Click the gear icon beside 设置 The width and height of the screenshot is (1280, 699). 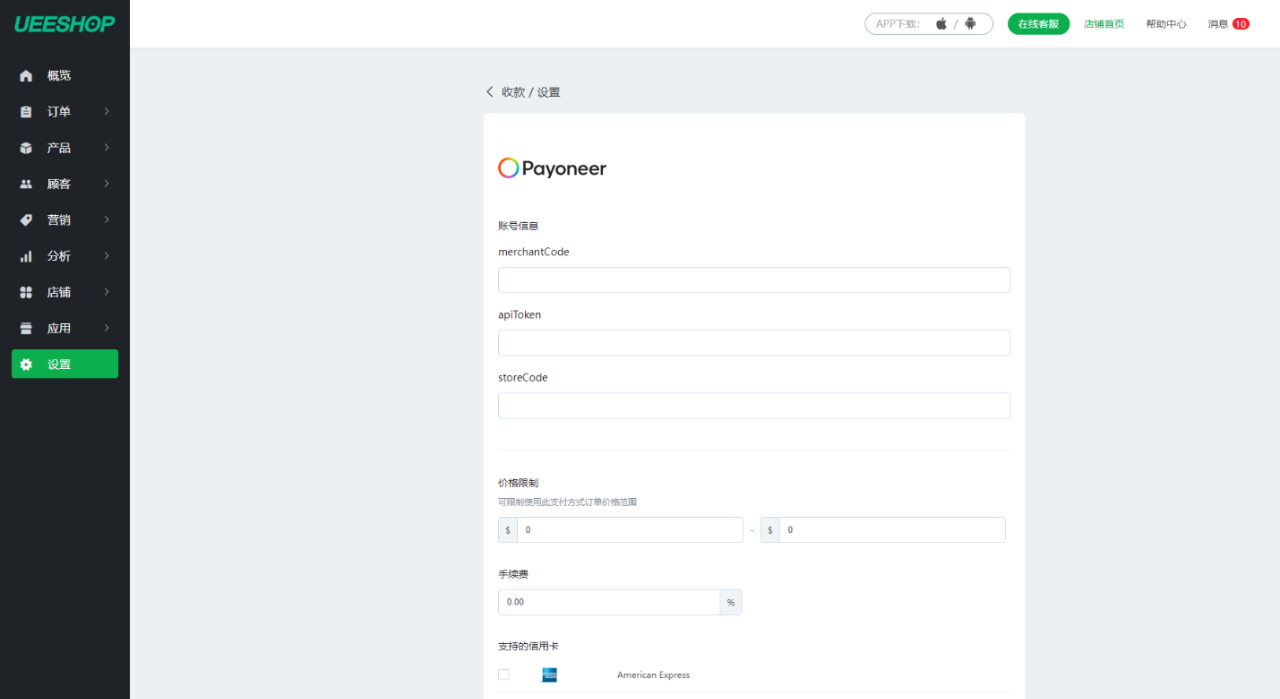pos(26,364)
